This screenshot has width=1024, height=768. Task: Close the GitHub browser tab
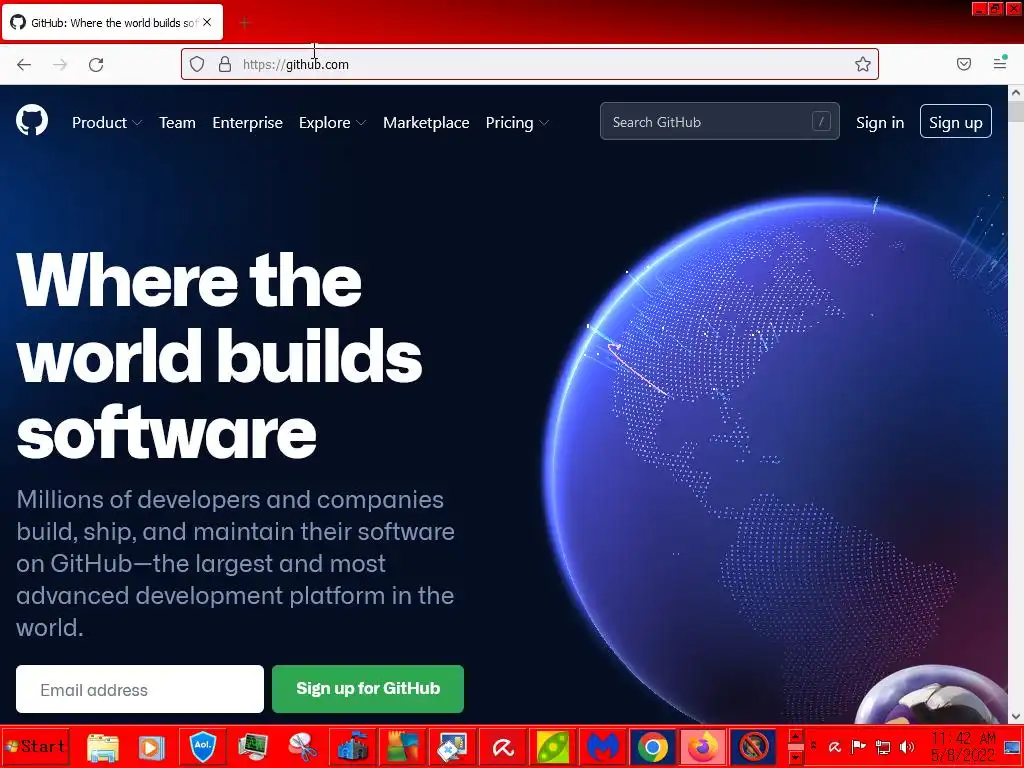pos(207,22)
